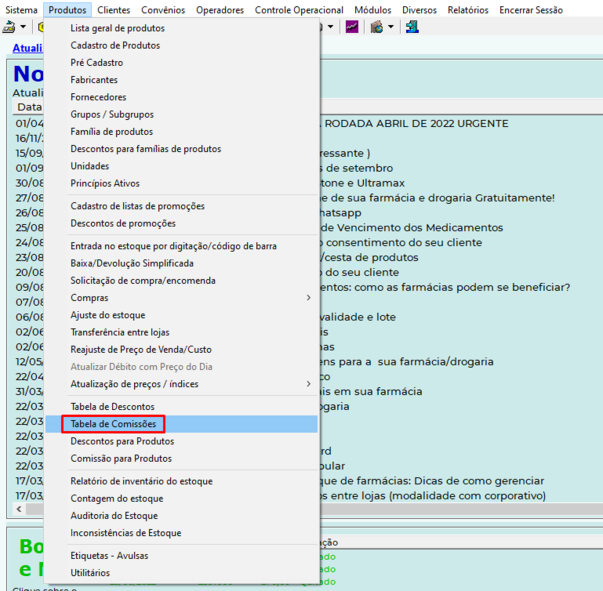Click news row ending 'de Vencimento dos Medicamentos'
Image resolution: width=603 pixels, height=591 pixels.
click(x=412, y=228)
